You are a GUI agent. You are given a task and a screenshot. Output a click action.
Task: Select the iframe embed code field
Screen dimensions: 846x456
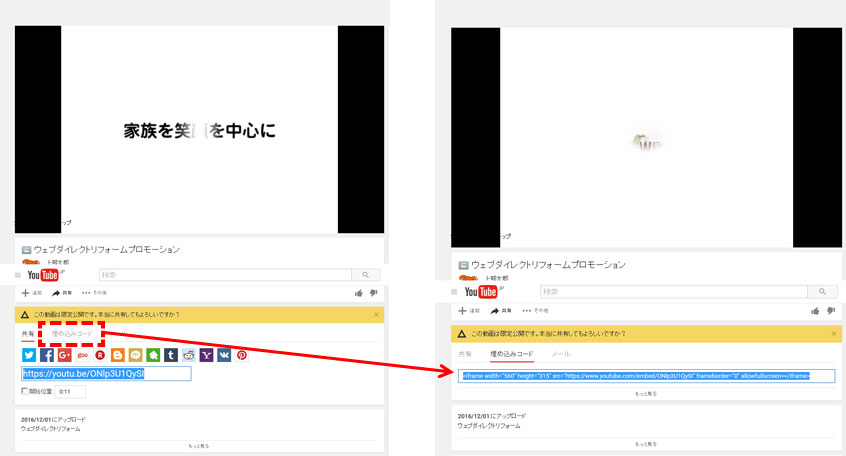point(646,376)
